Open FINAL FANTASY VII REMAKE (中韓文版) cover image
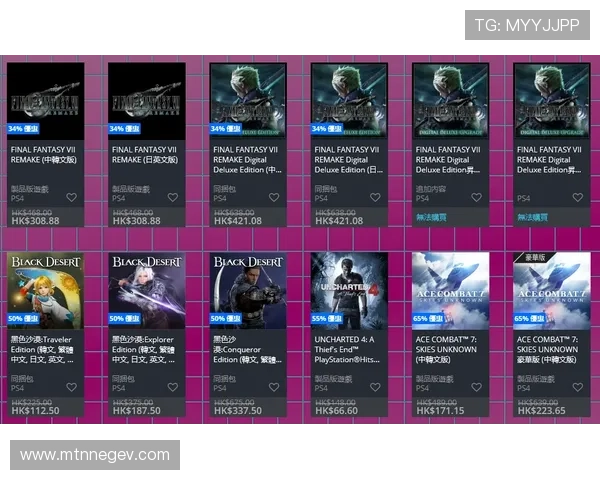Screen dimensions: 600x480 click(x=46, y=97)
